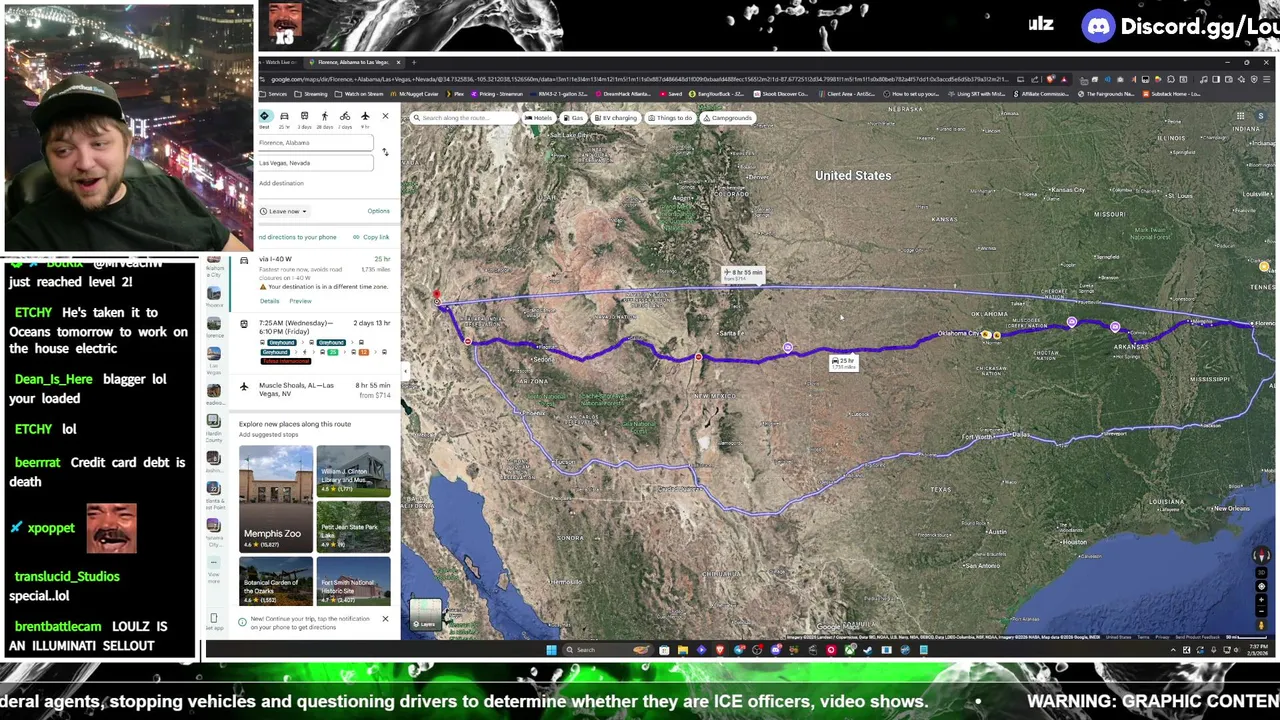Select the 2 days 13 hr transit route
This screenshot has width=1280, height=720.
coord(316,342)
